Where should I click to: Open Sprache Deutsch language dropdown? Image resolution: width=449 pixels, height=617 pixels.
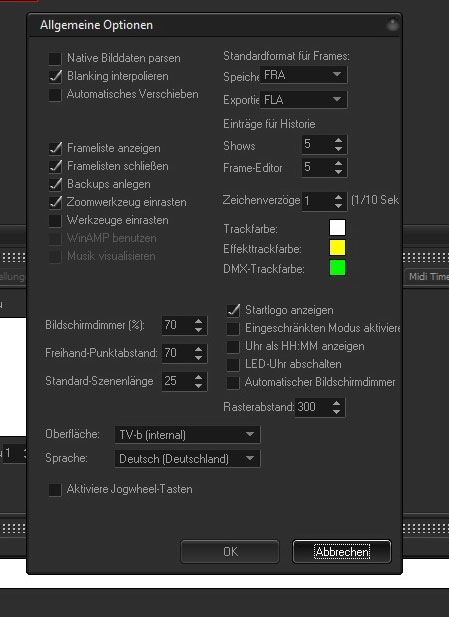[x=187, y=459]
